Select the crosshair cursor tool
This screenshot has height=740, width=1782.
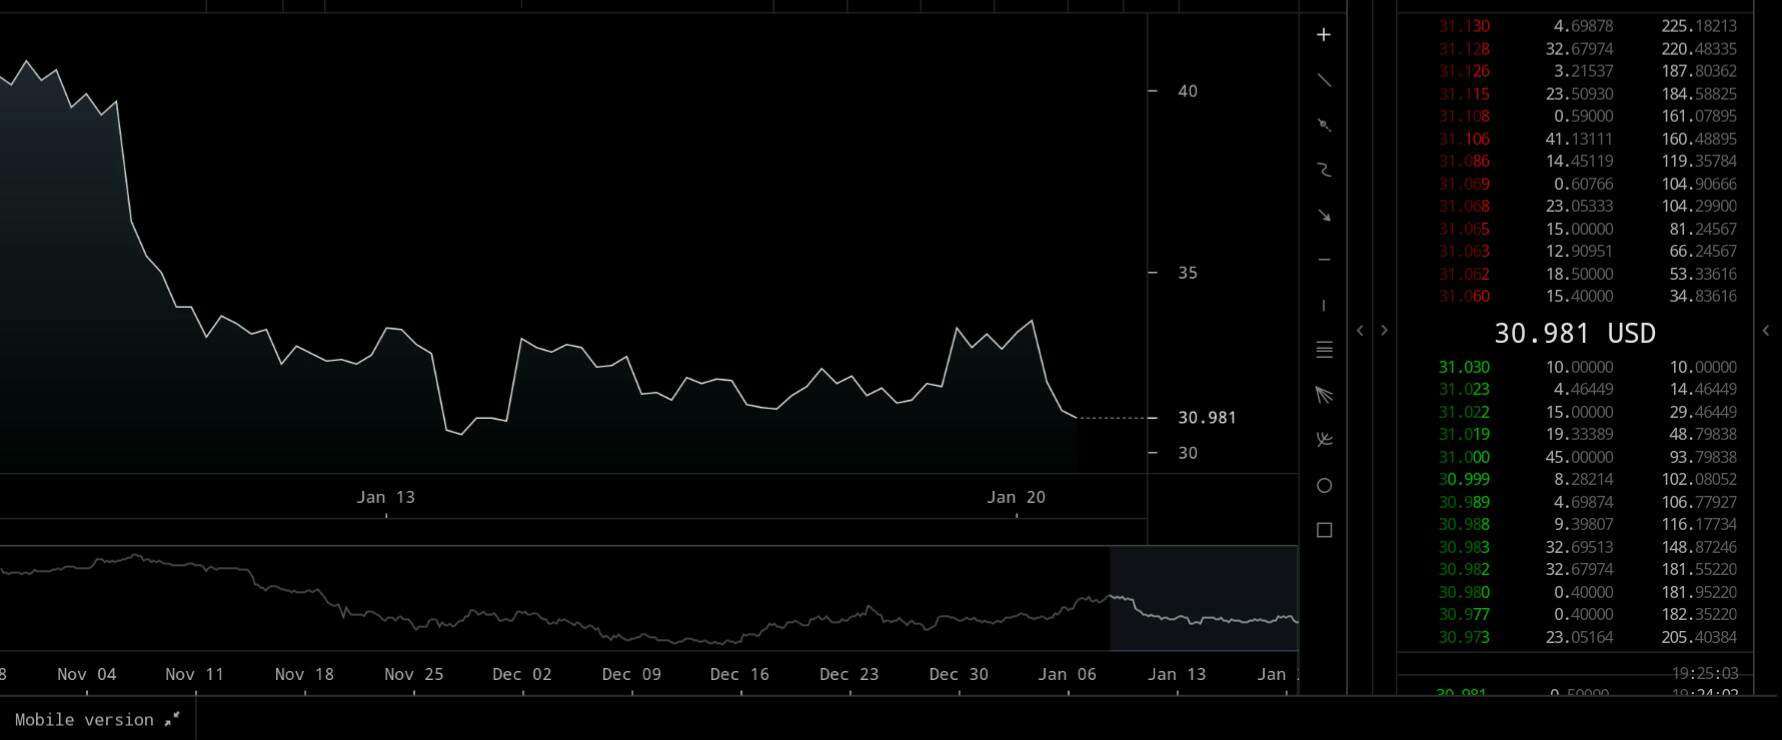[1324, 35]
